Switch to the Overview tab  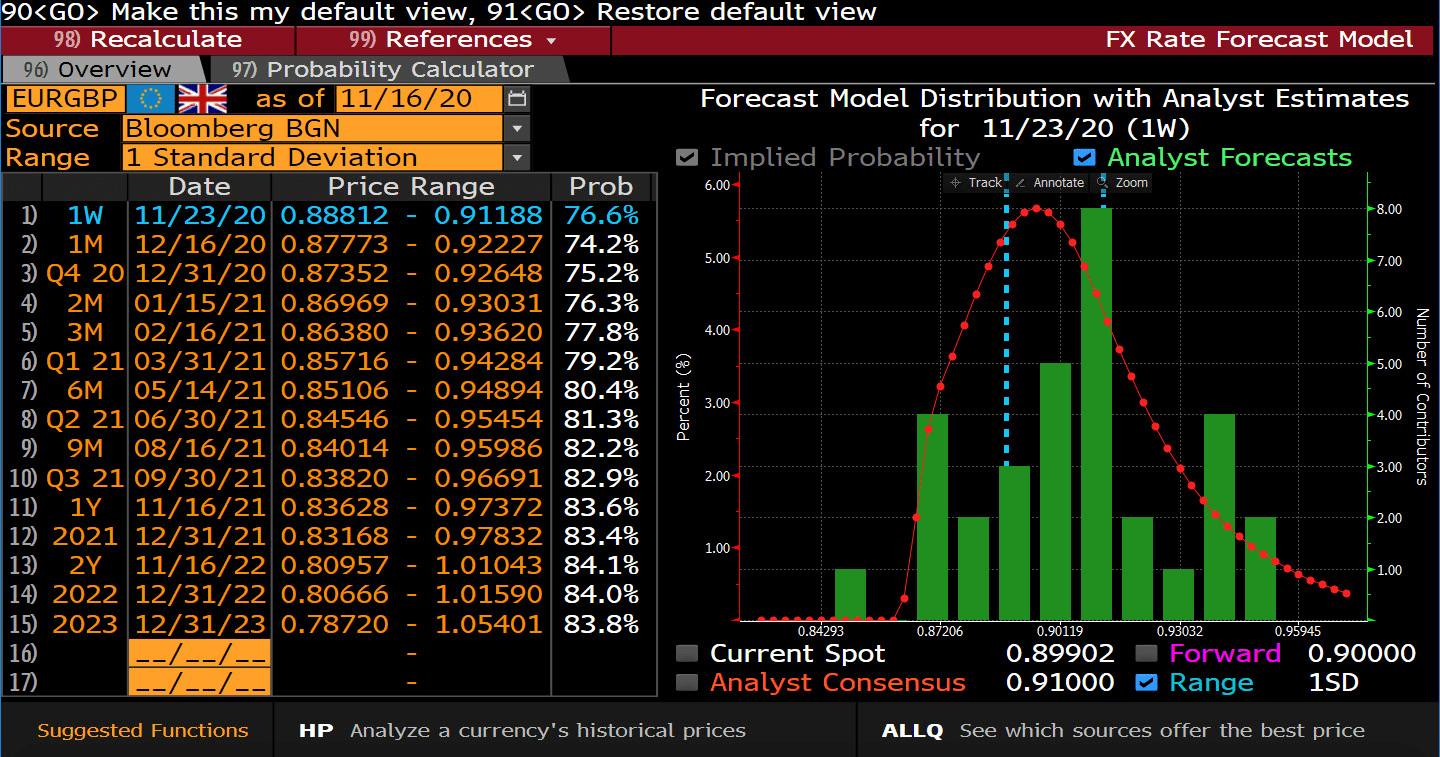pyautogui.click(x=103, y=70)
